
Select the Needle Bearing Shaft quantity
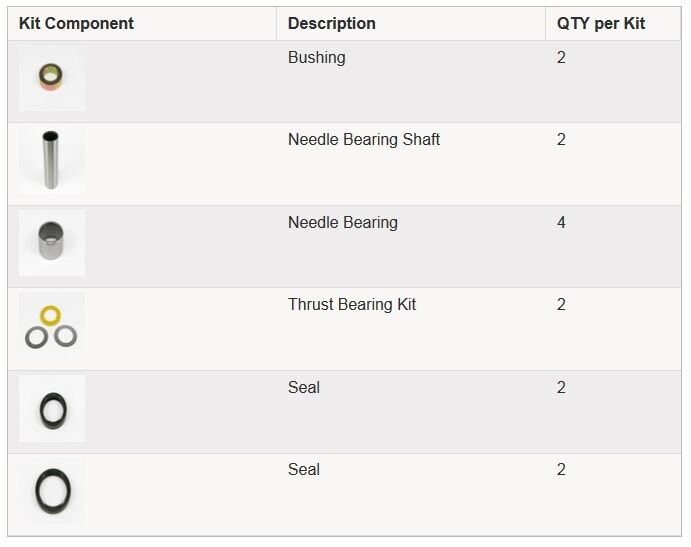(561, 140)
